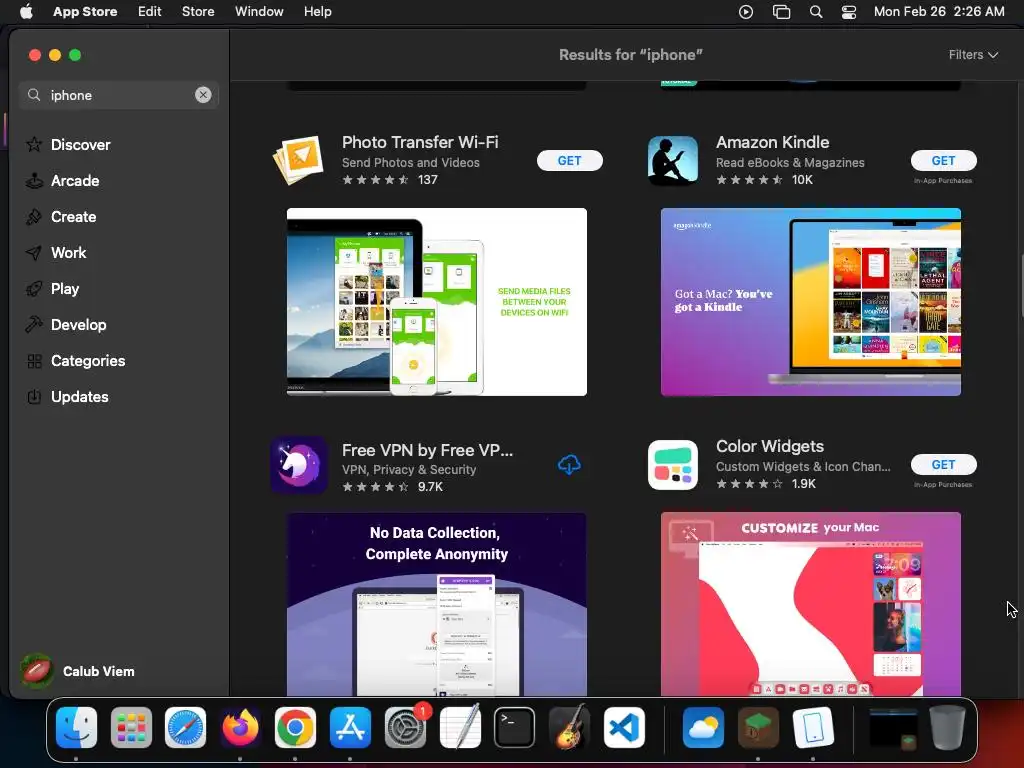
Task: Get the Photo Transfer Wi-Fi app
Action: (x=569, y=161)
